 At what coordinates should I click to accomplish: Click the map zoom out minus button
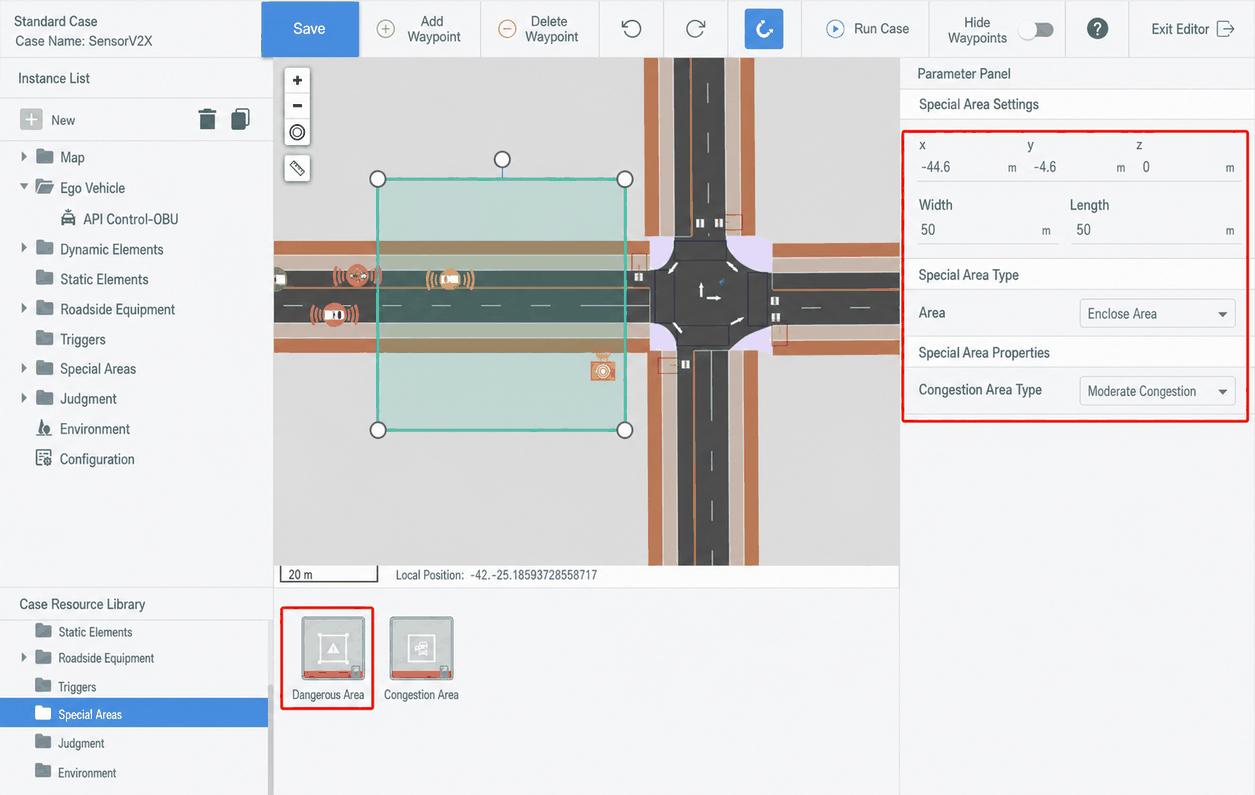297,105
